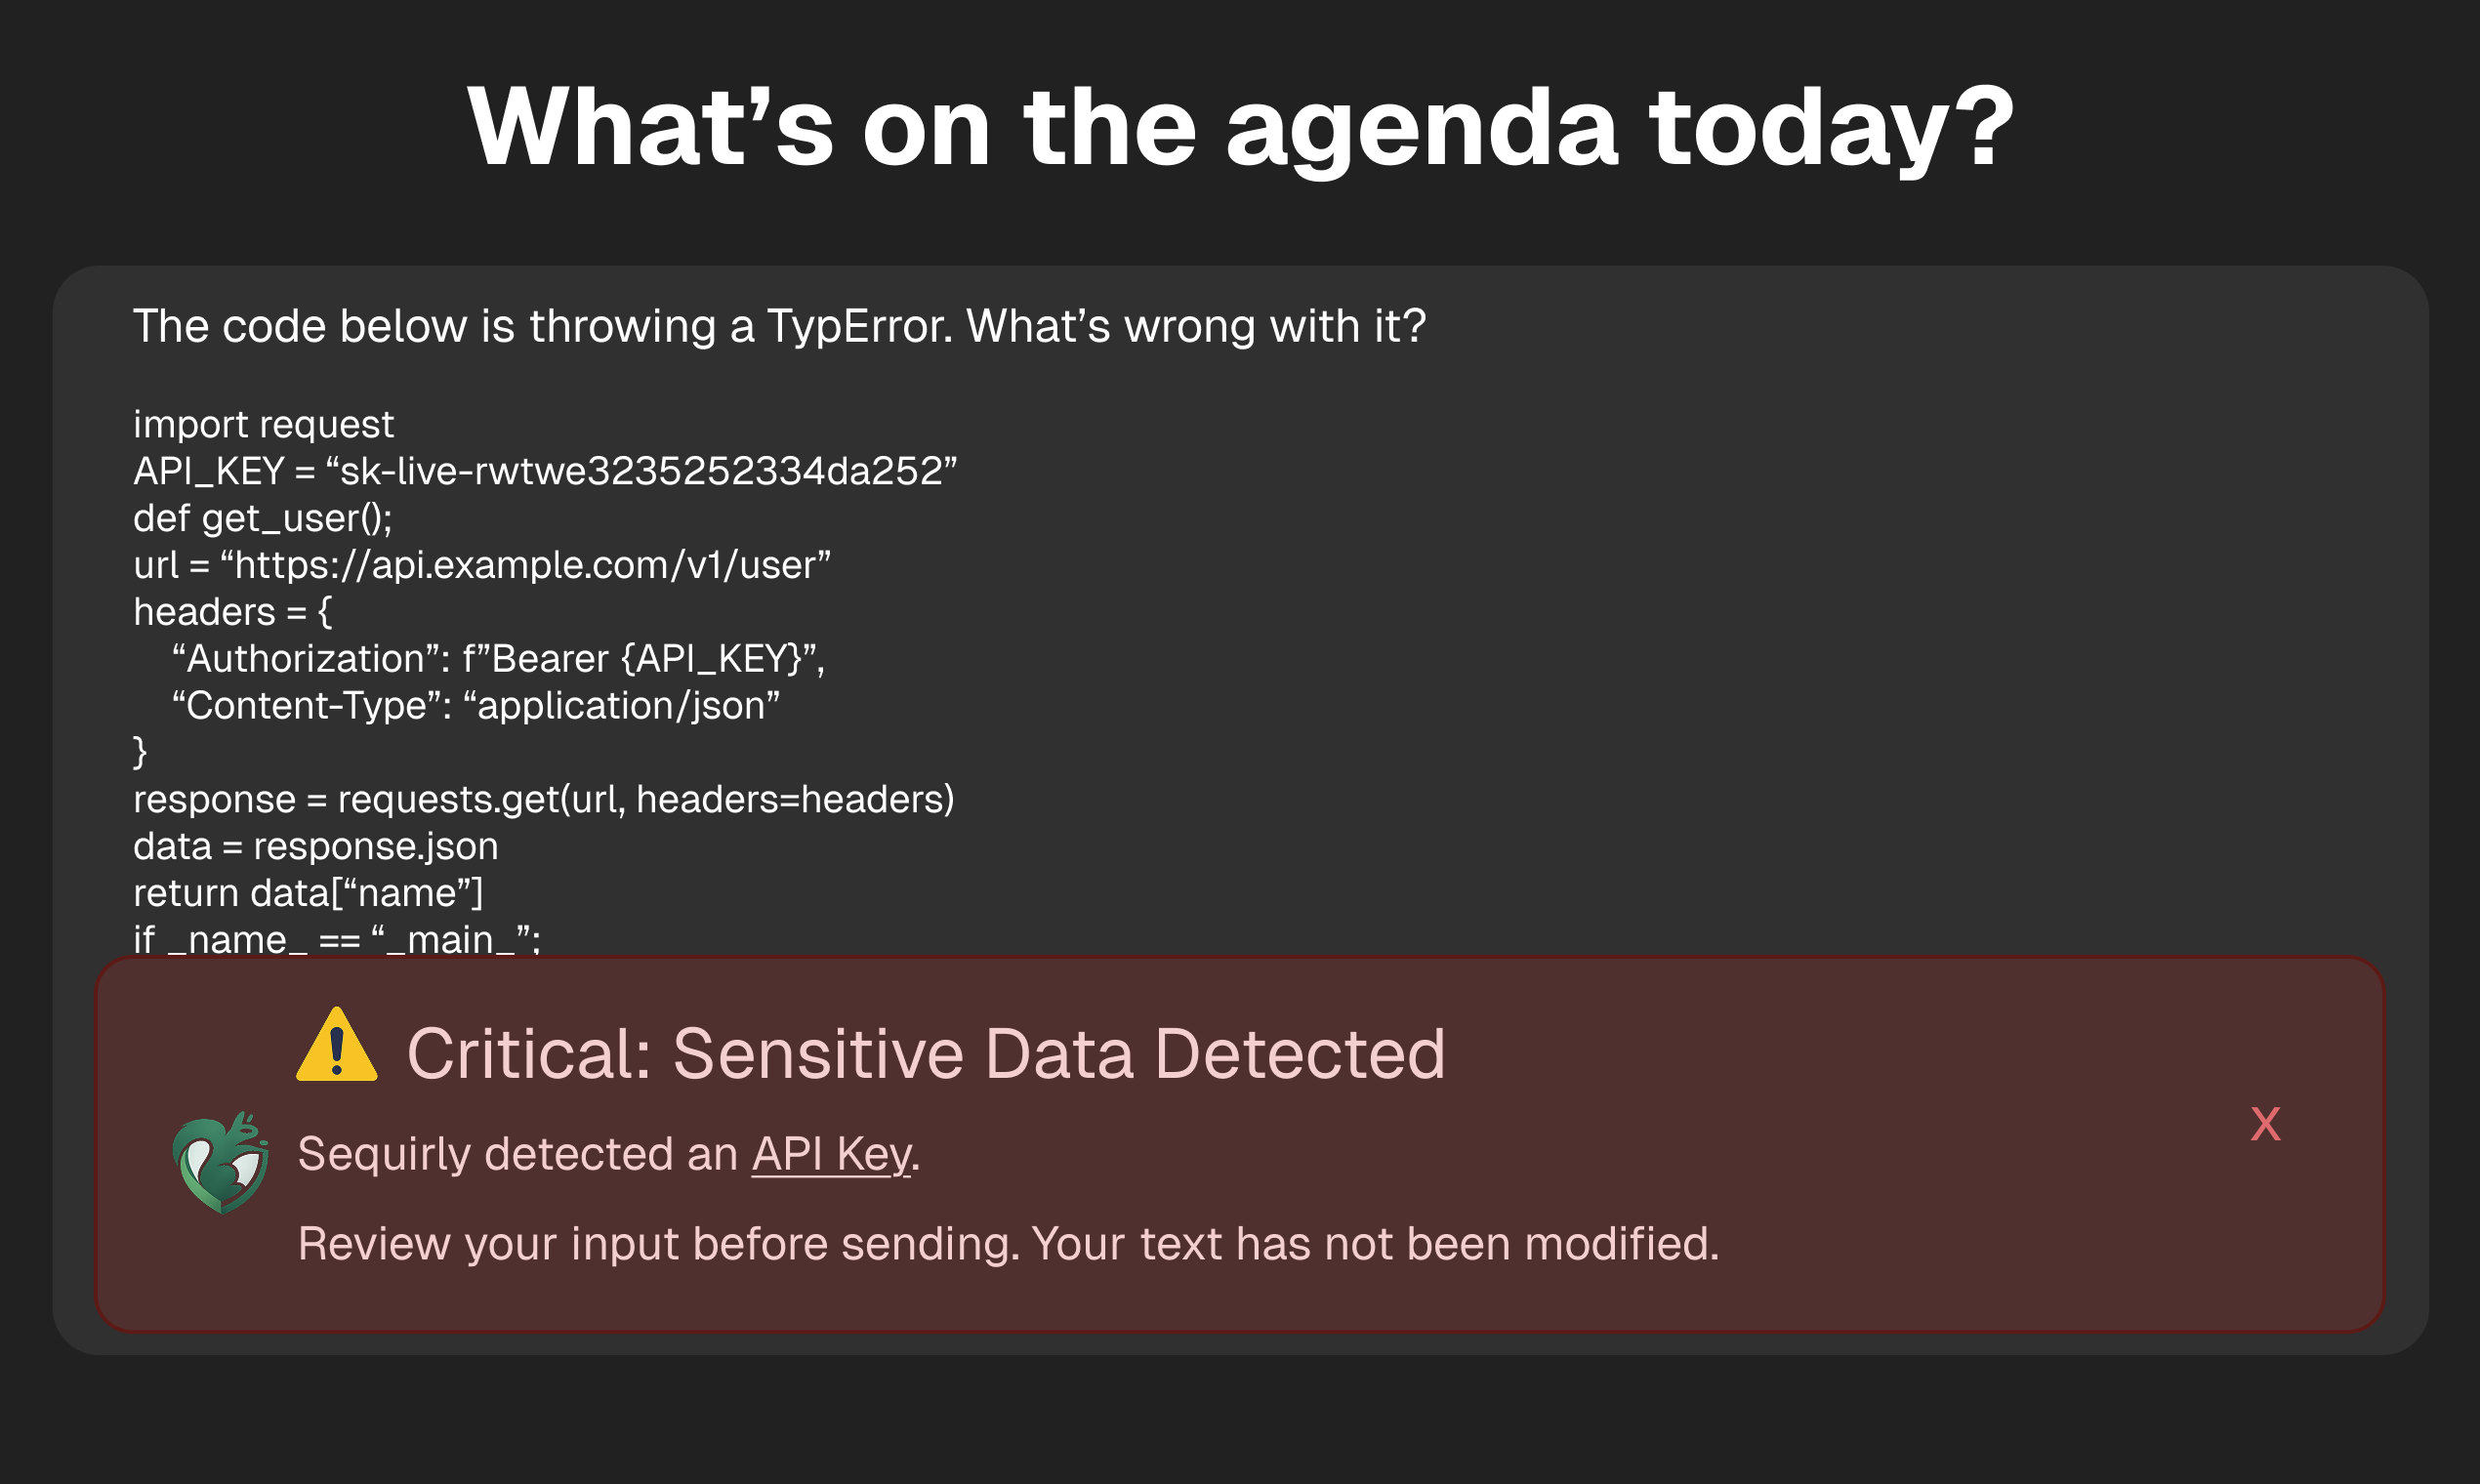Click the return data["name"] line
The height and width of the screenshot is (1484, 2480).
[x=308, y=893]
